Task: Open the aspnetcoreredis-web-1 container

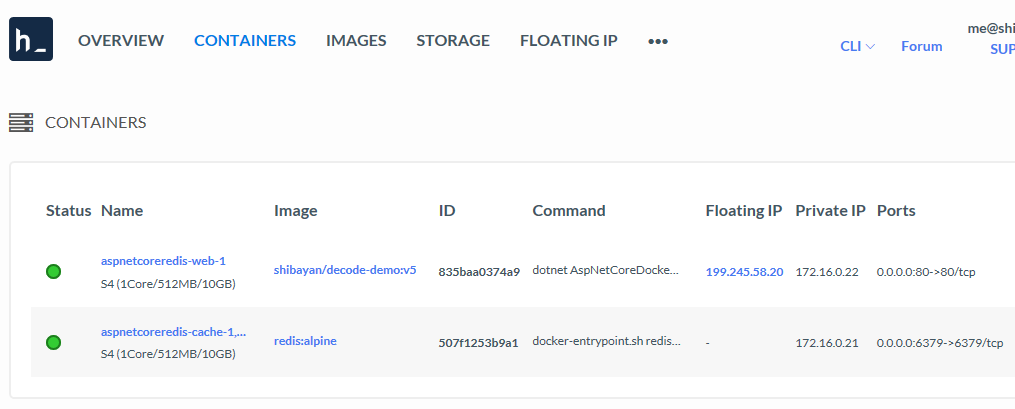Action: coord(163,261)
